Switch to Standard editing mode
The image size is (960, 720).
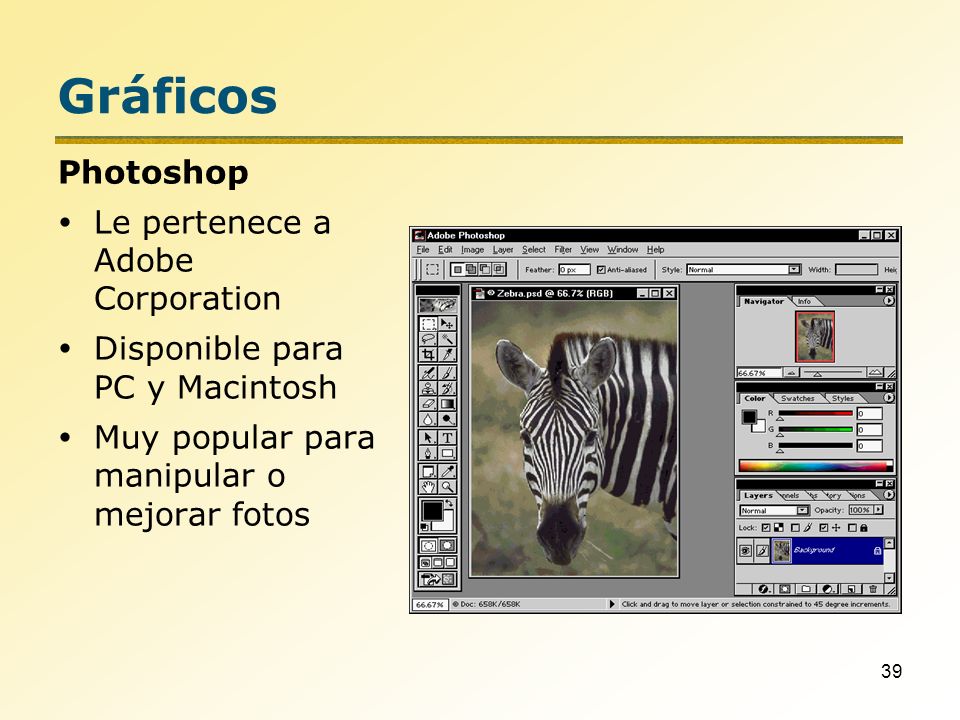point(429,544)
